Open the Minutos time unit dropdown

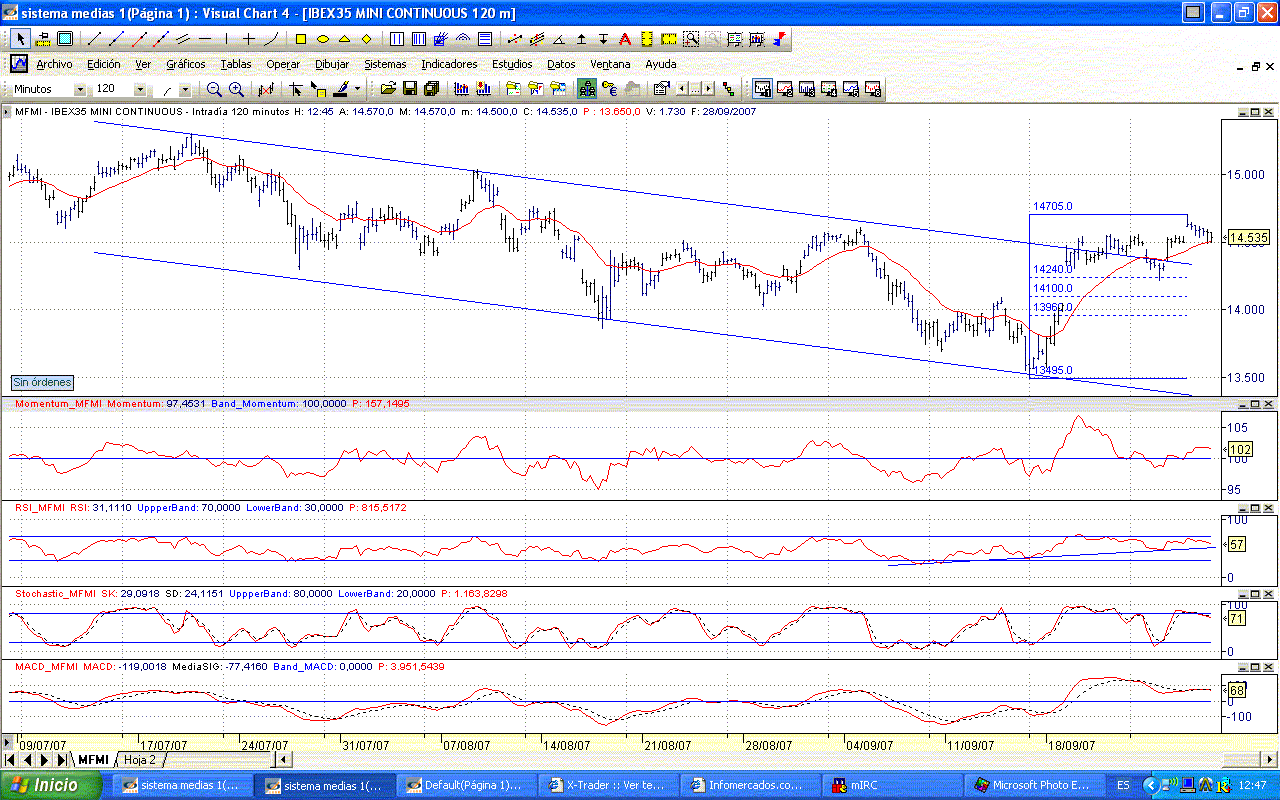[x=80, y=89]
